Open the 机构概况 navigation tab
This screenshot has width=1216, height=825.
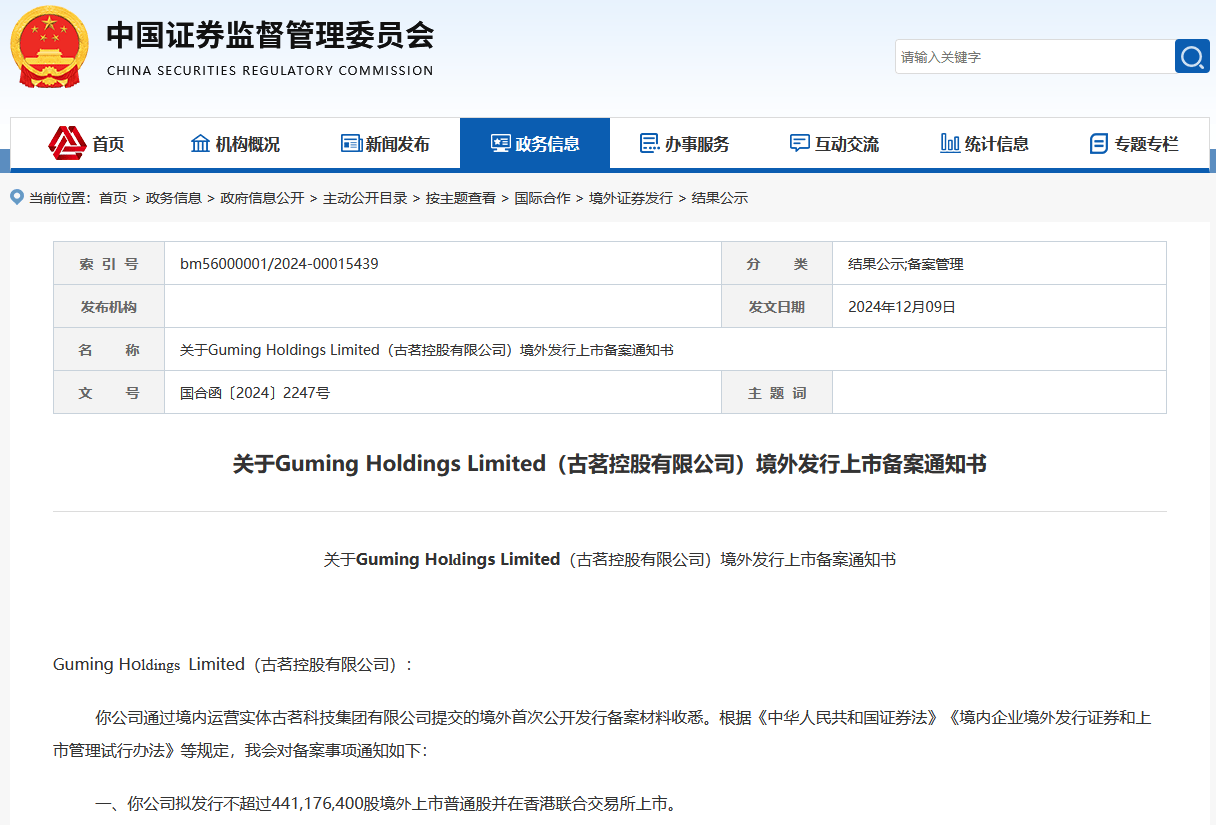pyautogui.click(x=235, y=144)
